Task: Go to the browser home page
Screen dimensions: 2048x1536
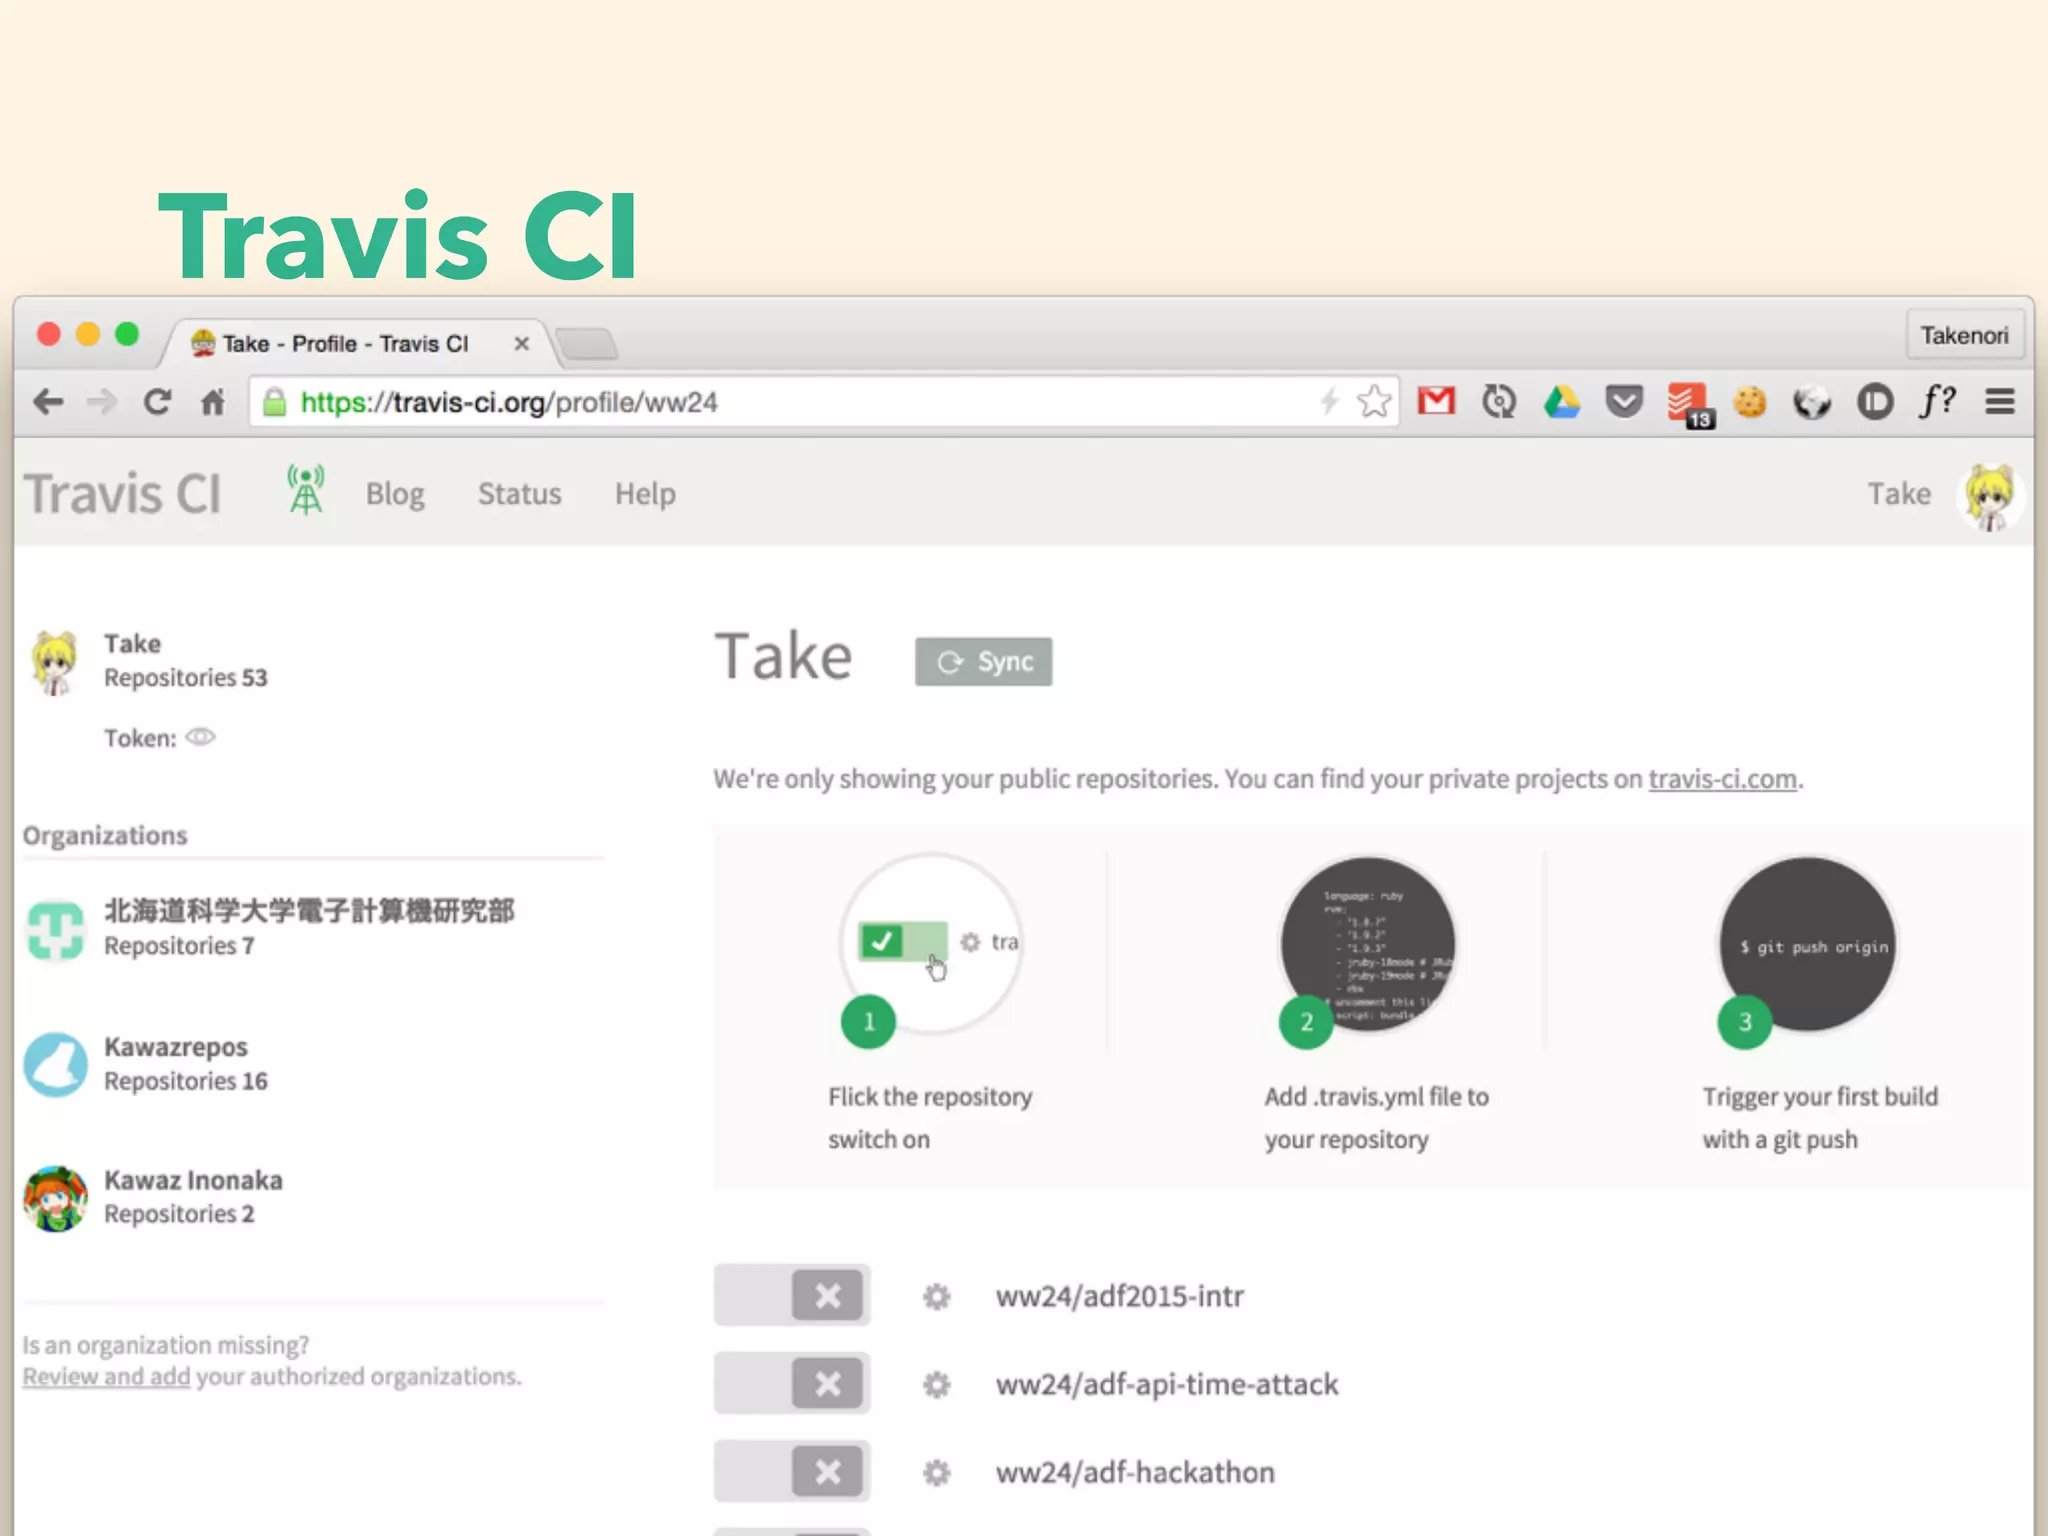Action: [x=212, y=403]
